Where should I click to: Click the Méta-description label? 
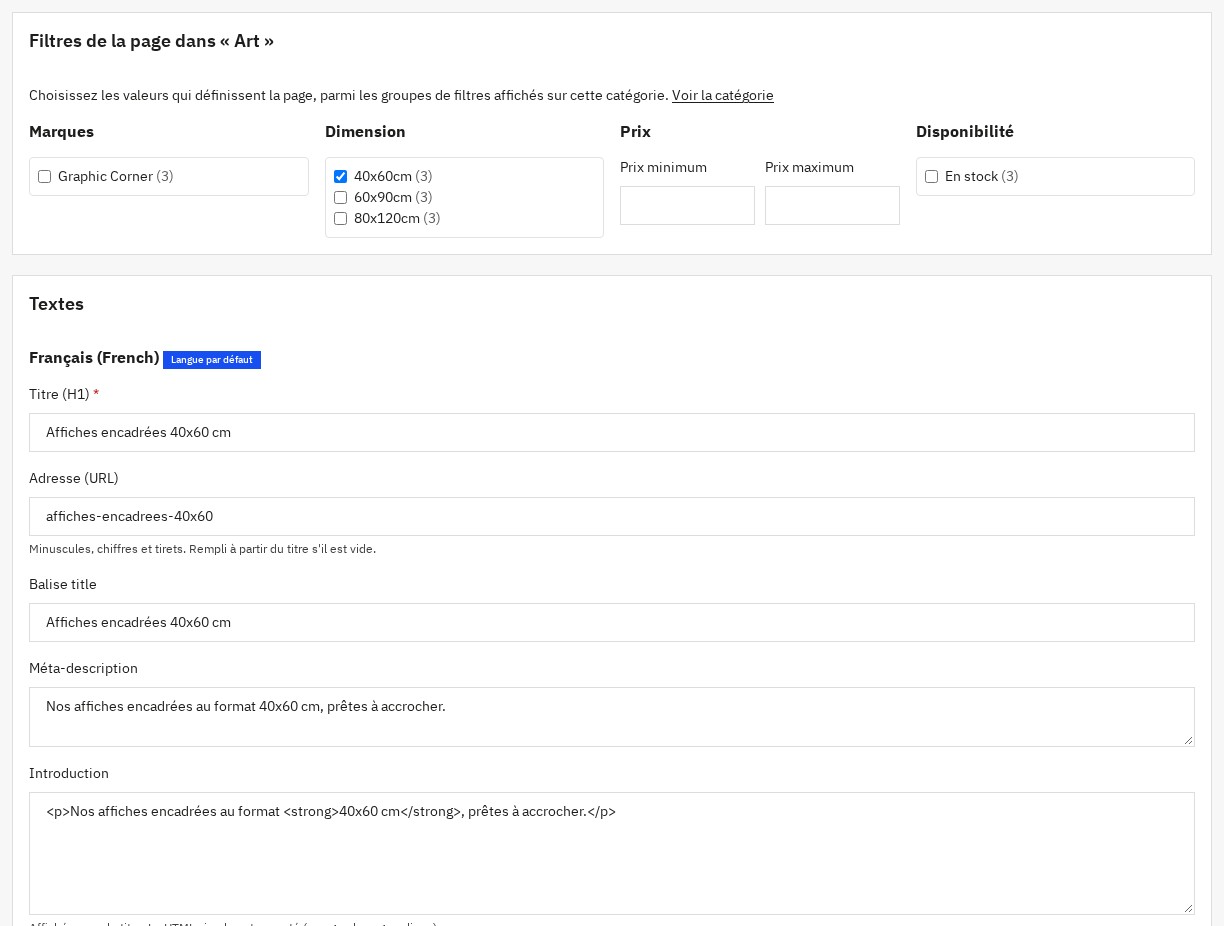[x=83, y=668]
